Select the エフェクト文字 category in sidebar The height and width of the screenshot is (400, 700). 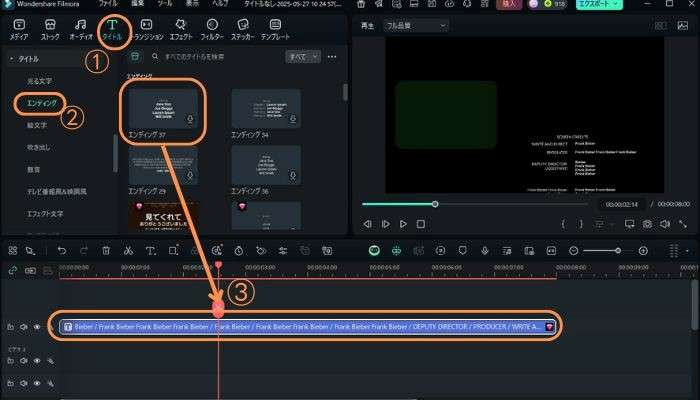click(x=45, y=214)
